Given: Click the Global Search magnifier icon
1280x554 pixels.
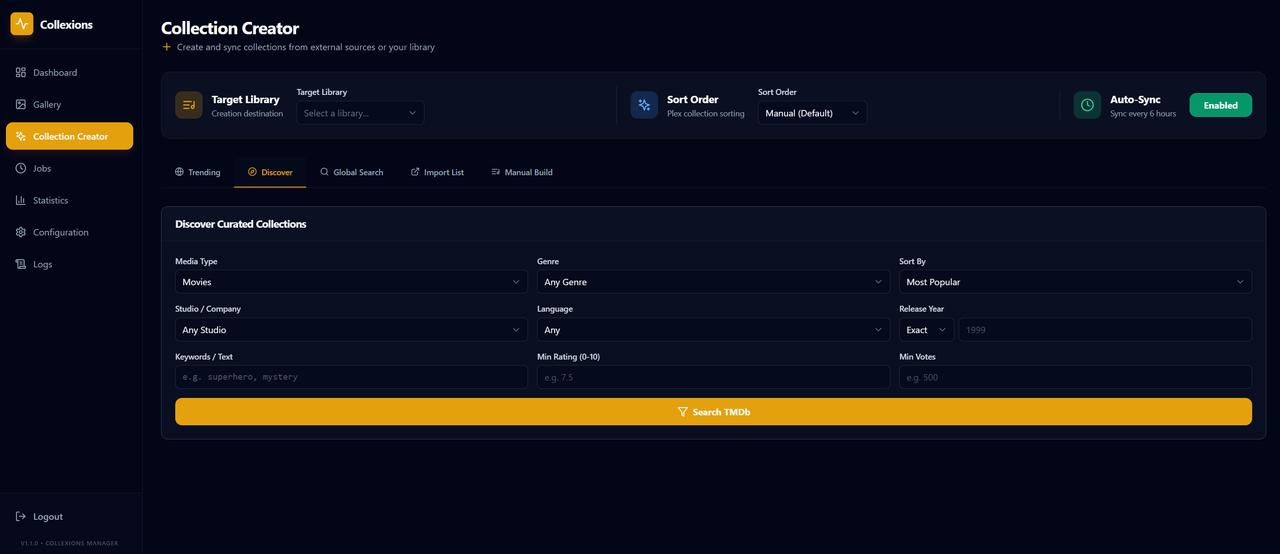Looking at the screenshot, I should pos(324,172).
